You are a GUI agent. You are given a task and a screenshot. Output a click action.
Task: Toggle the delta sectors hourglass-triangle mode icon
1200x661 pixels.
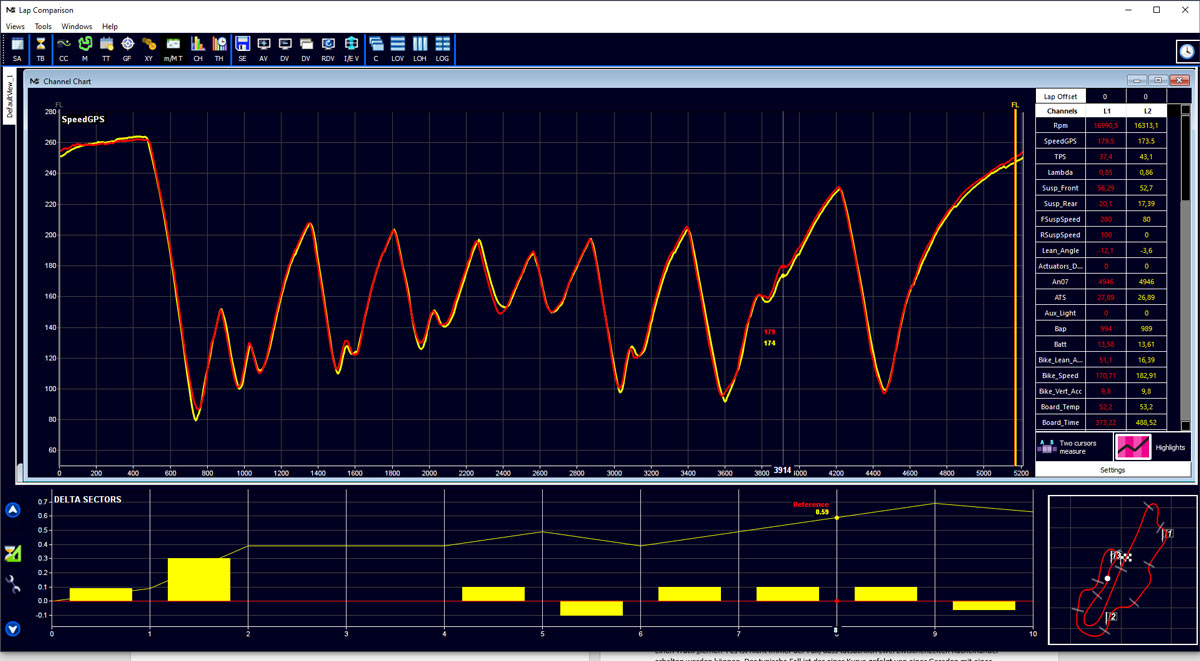(x=13, y=554)
